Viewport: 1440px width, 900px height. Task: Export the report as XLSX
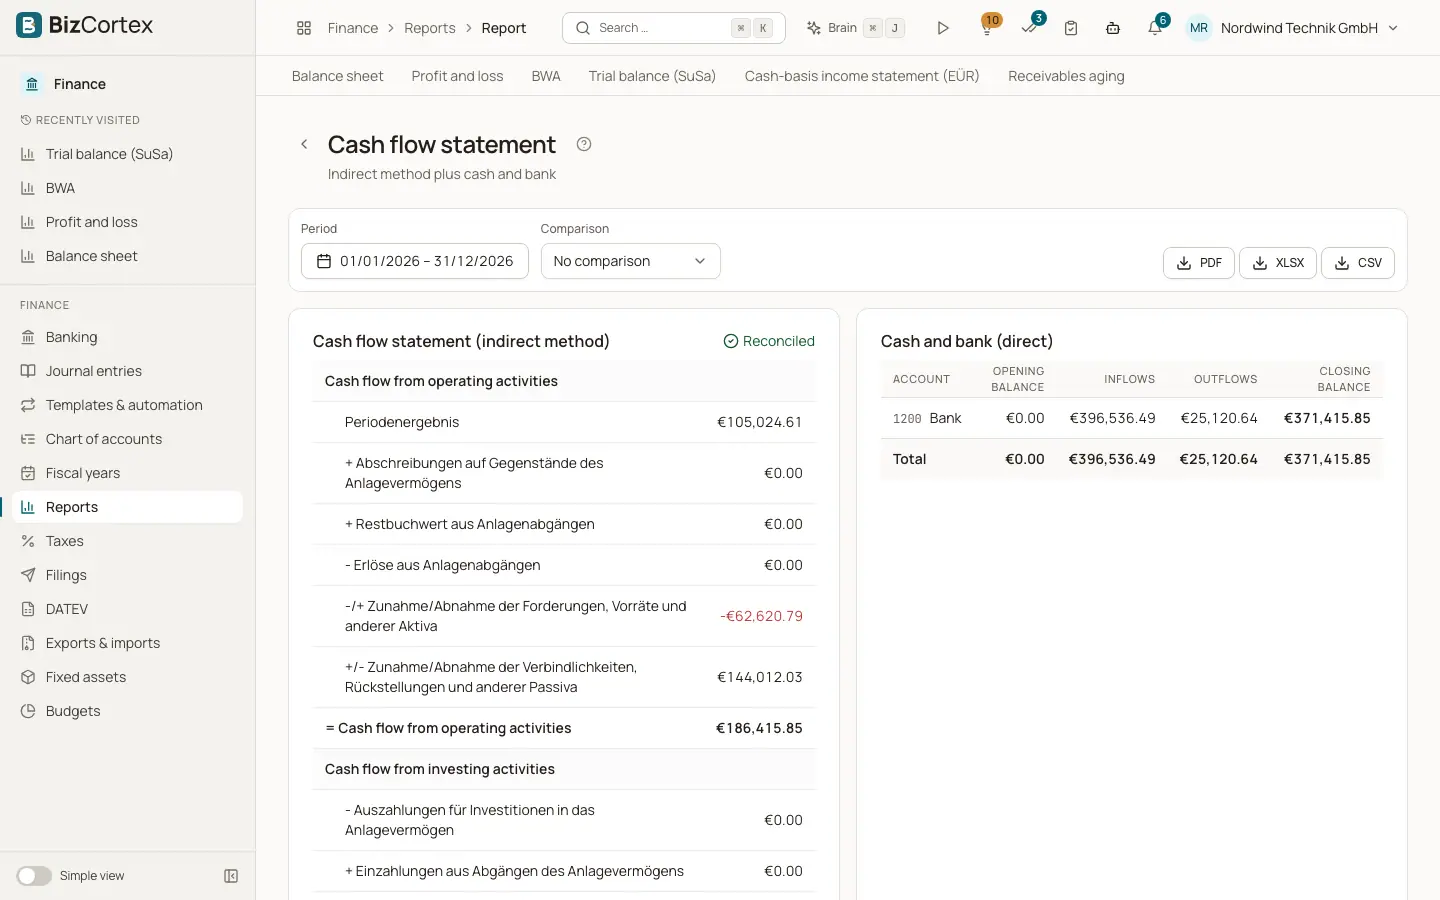[x=1277, y=263]
